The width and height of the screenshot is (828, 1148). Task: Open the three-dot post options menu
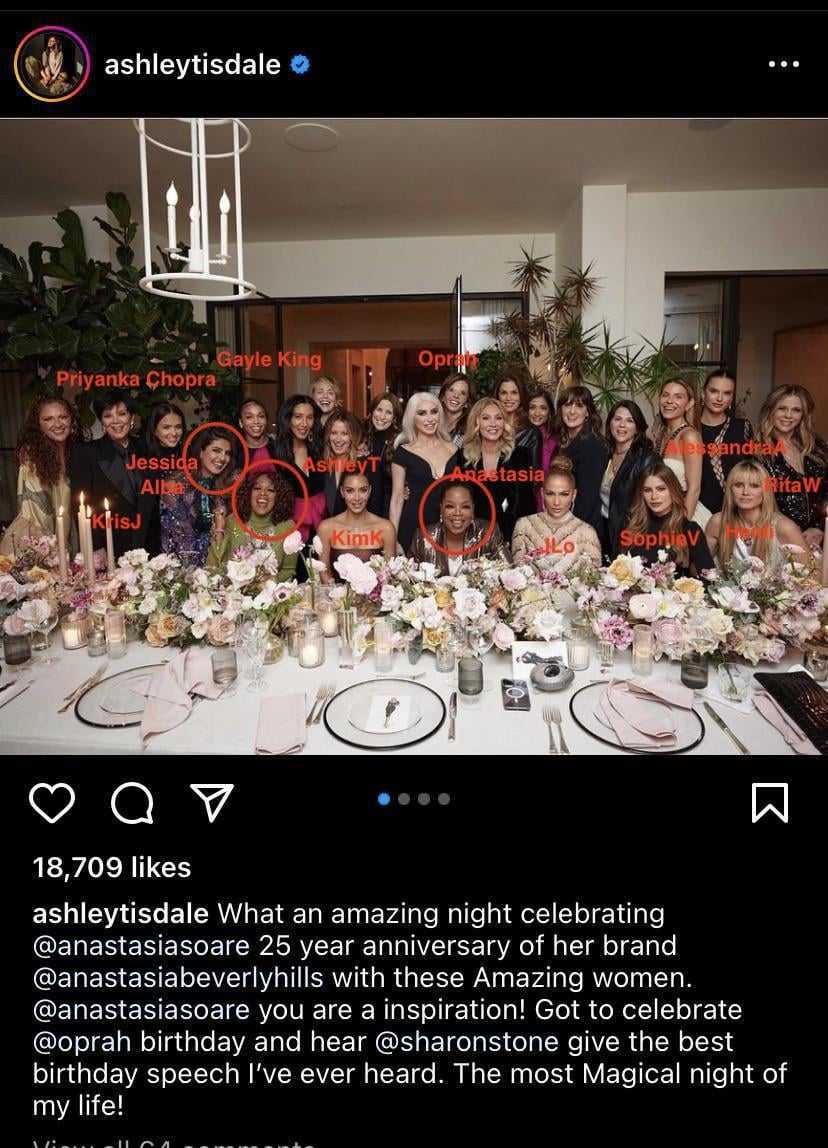[x=783, y=64]
